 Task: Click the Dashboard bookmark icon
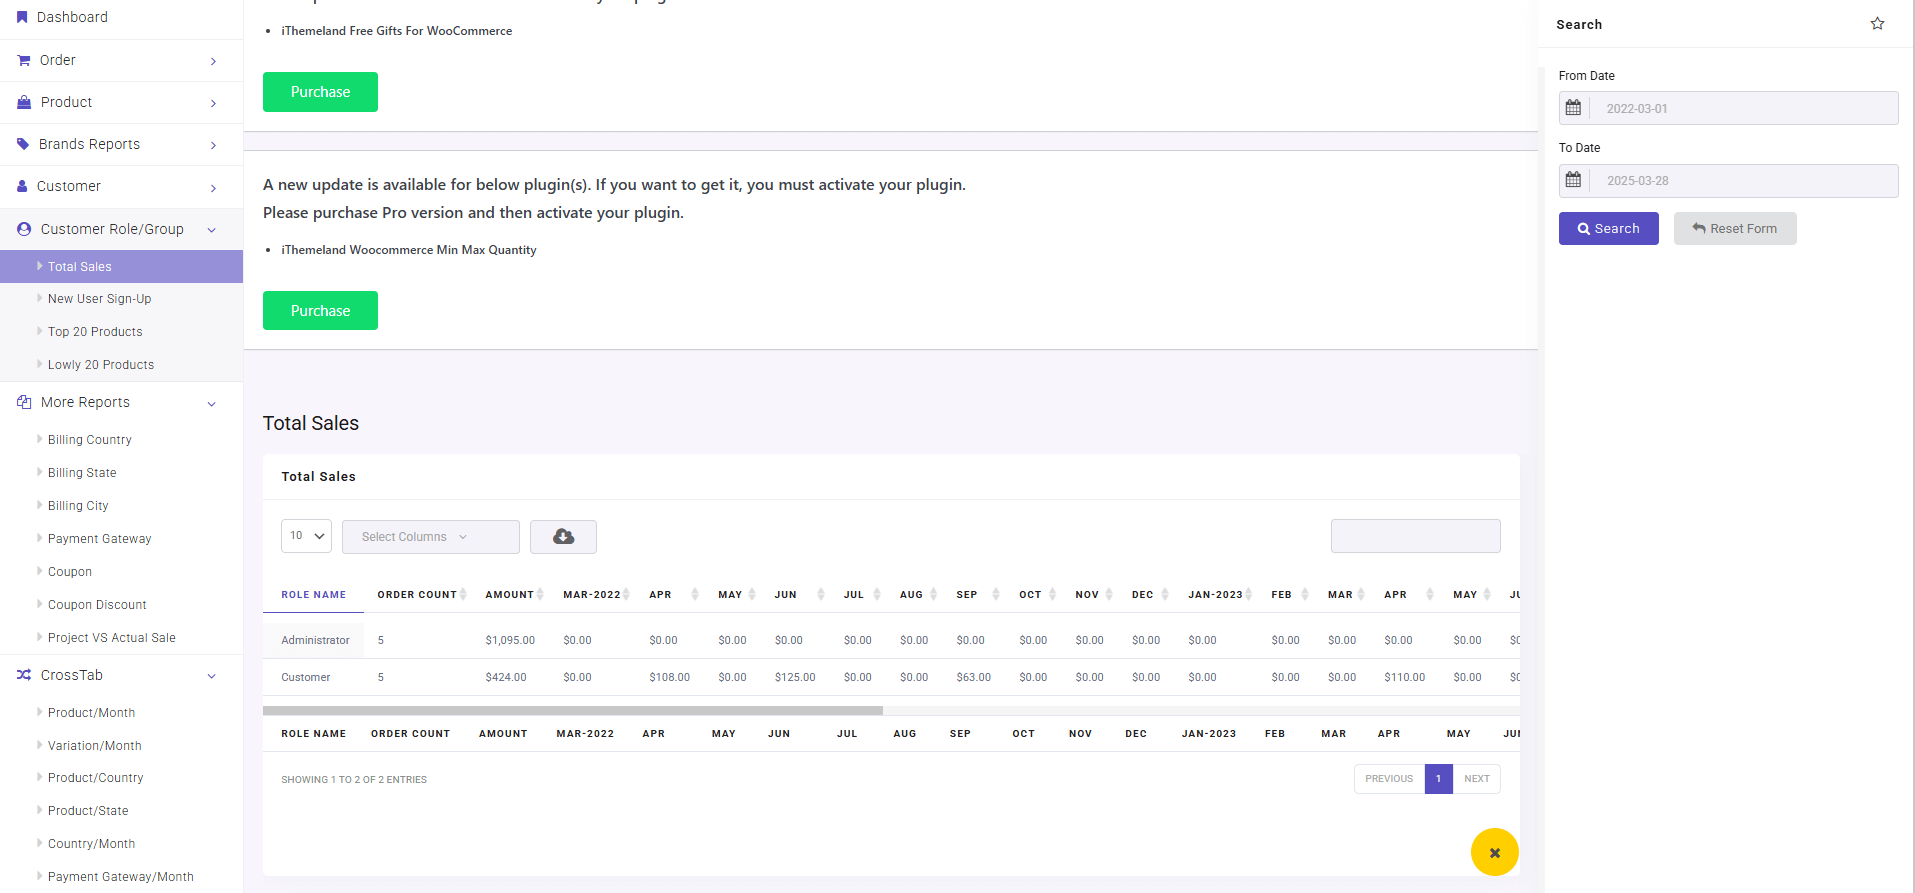point(22,17)
